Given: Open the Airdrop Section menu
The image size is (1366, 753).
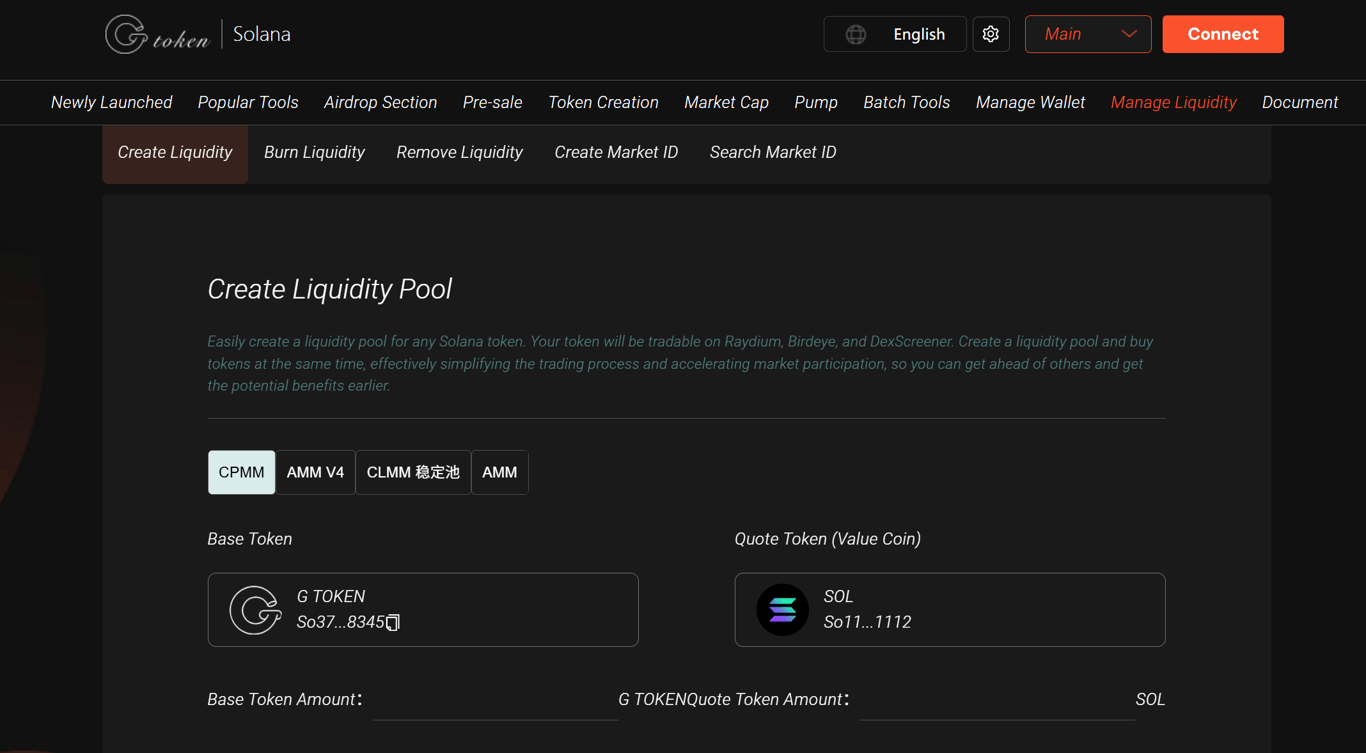Looking at the screenshot, I should (x=380, y=102).
